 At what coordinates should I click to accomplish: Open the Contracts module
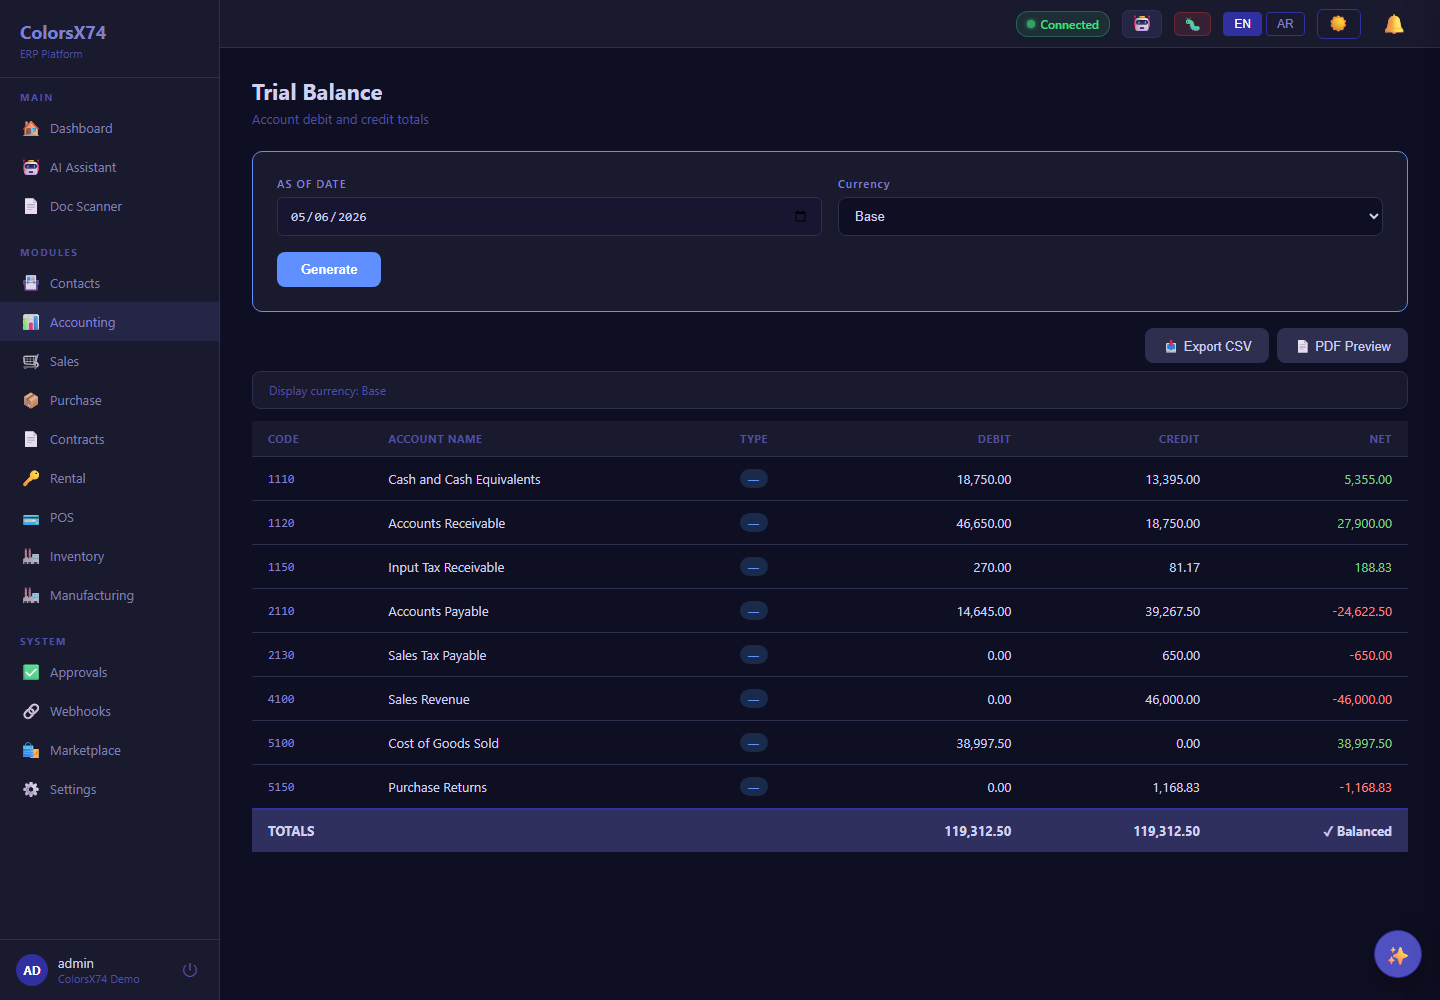tap(110, 439)
